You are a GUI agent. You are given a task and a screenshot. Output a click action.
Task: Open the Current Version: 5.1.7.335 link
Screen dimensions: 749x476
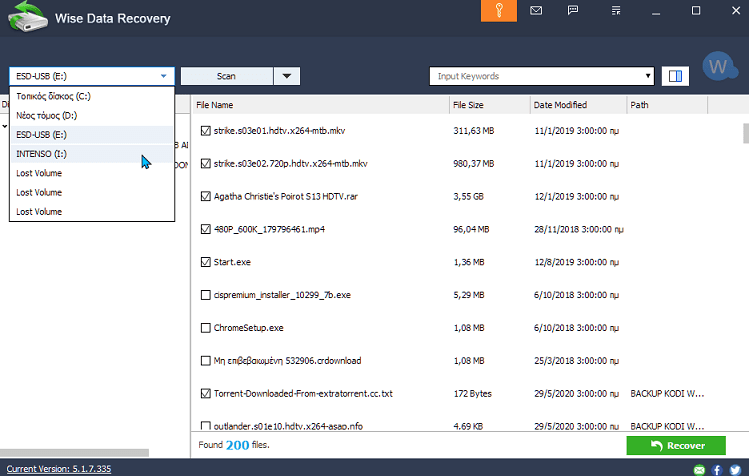[x=59, y=469]
